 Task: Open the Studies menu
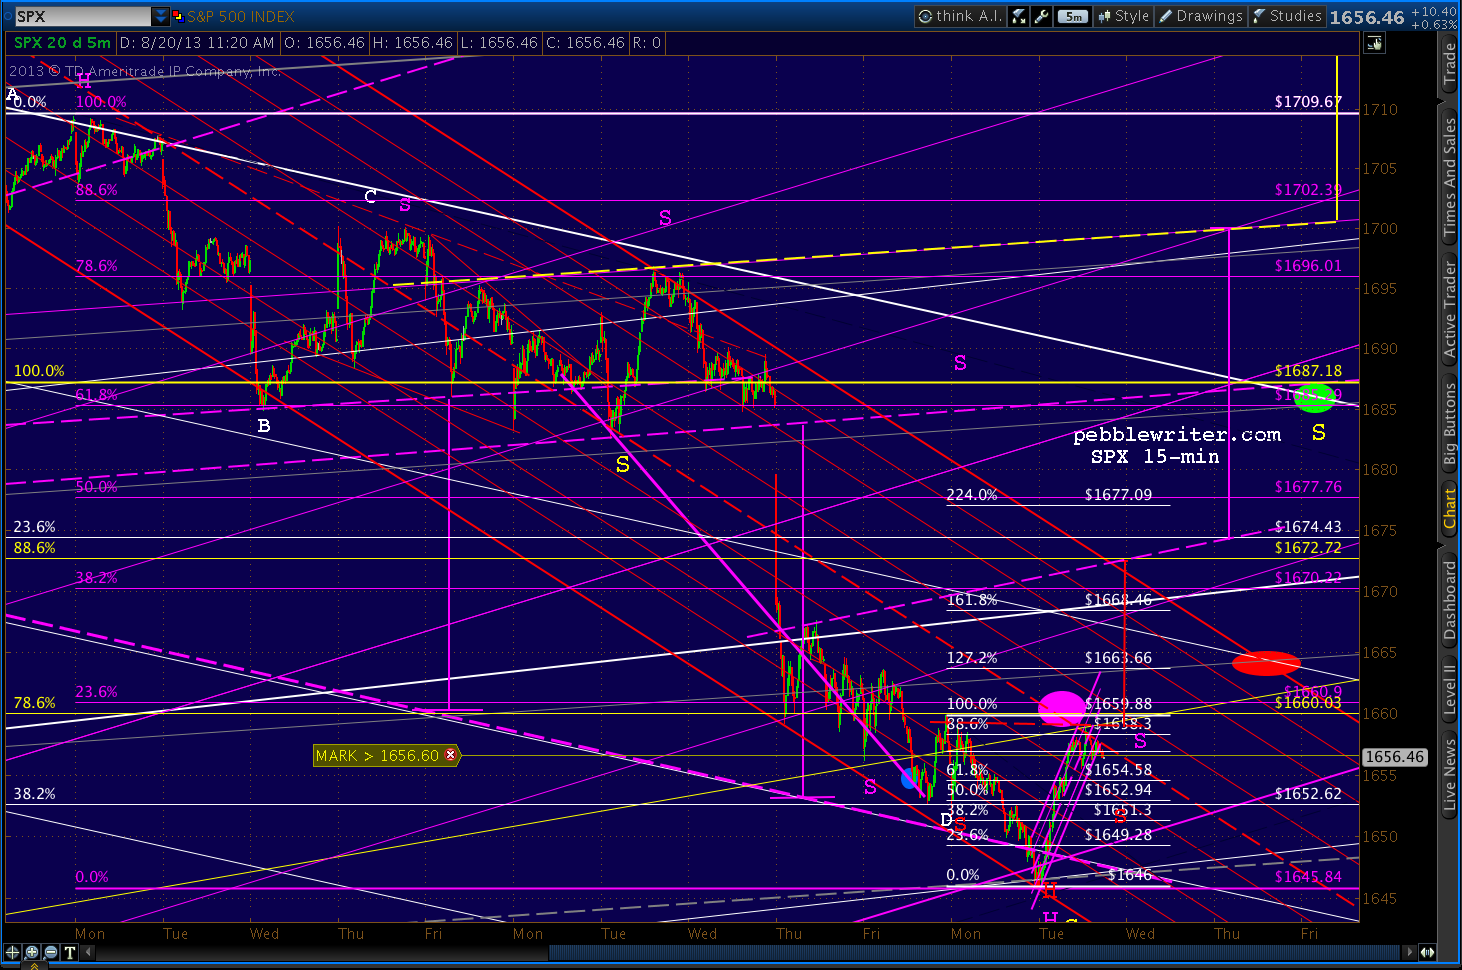coord(1287,16)
